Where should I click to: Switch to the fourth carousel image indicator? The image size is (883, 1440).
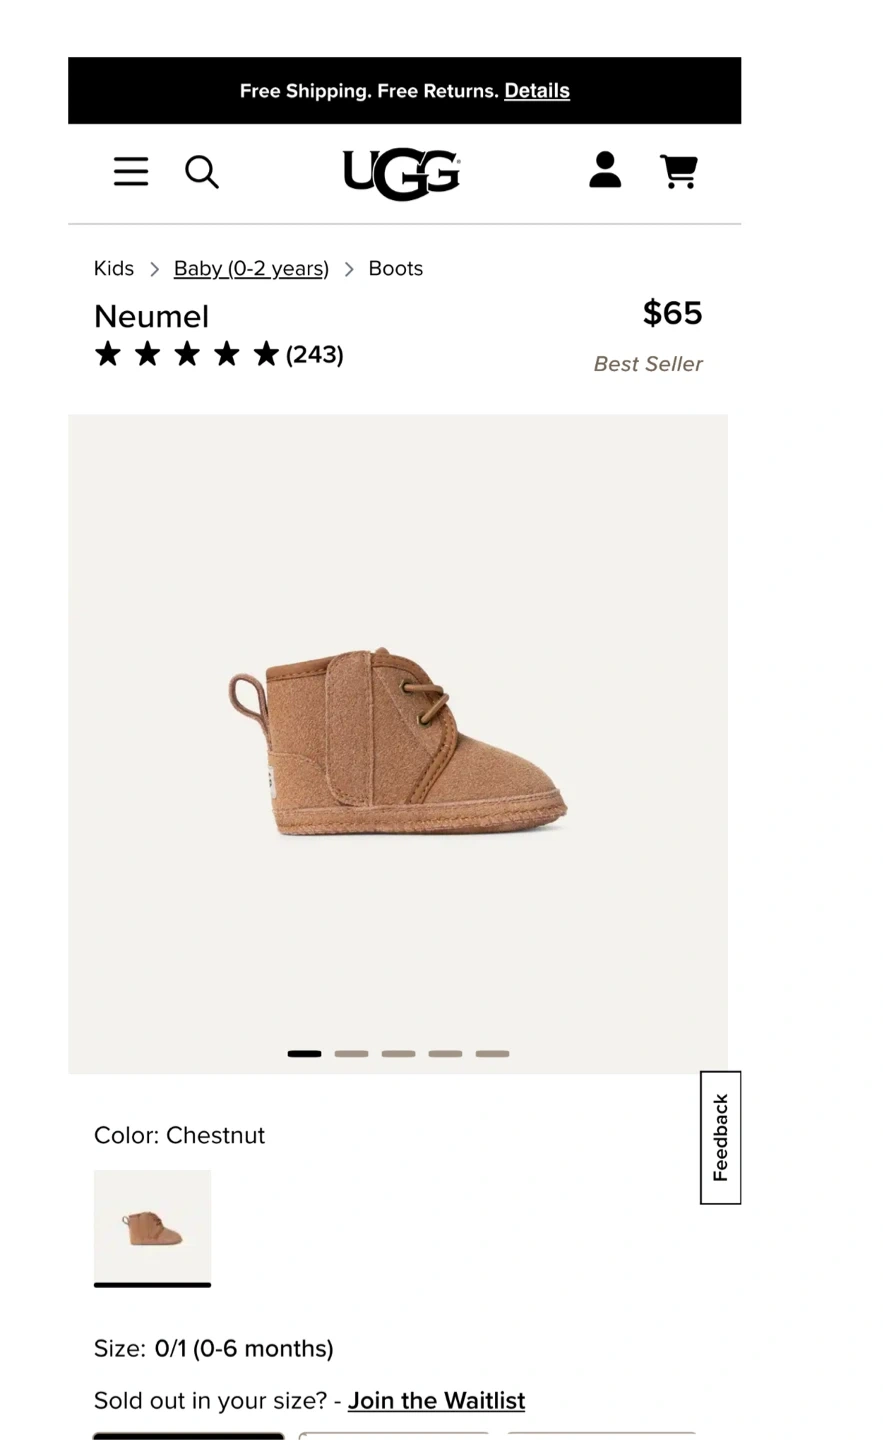pyautogui.click(x=445, y=1054)
